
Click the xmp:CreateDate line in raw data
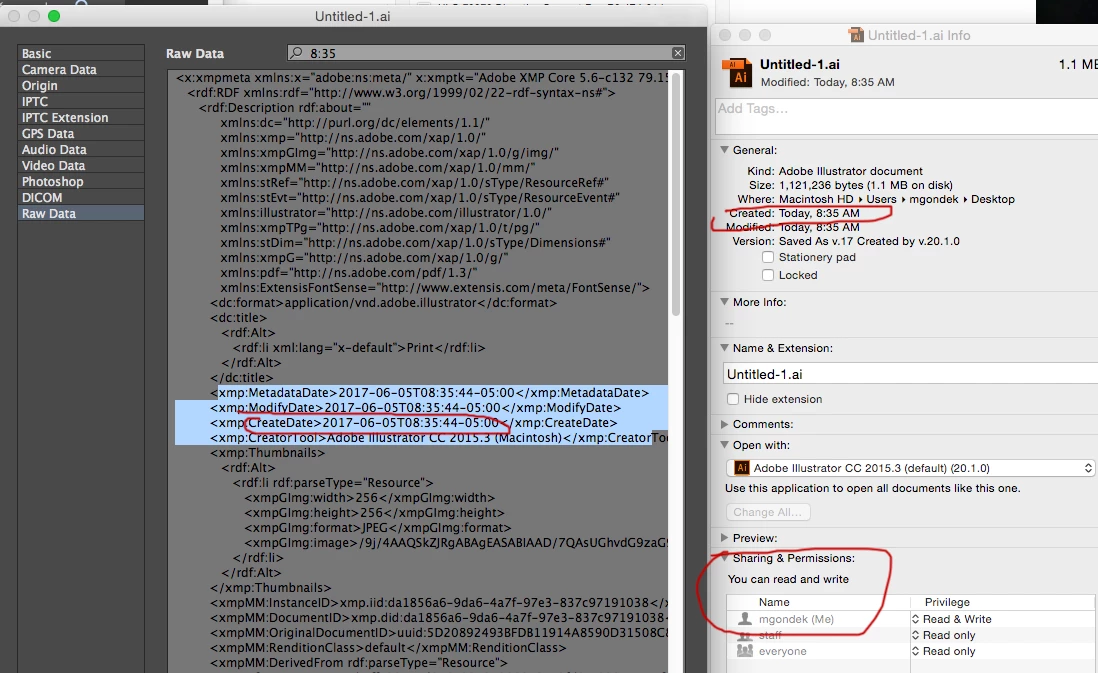pos(414,423)
